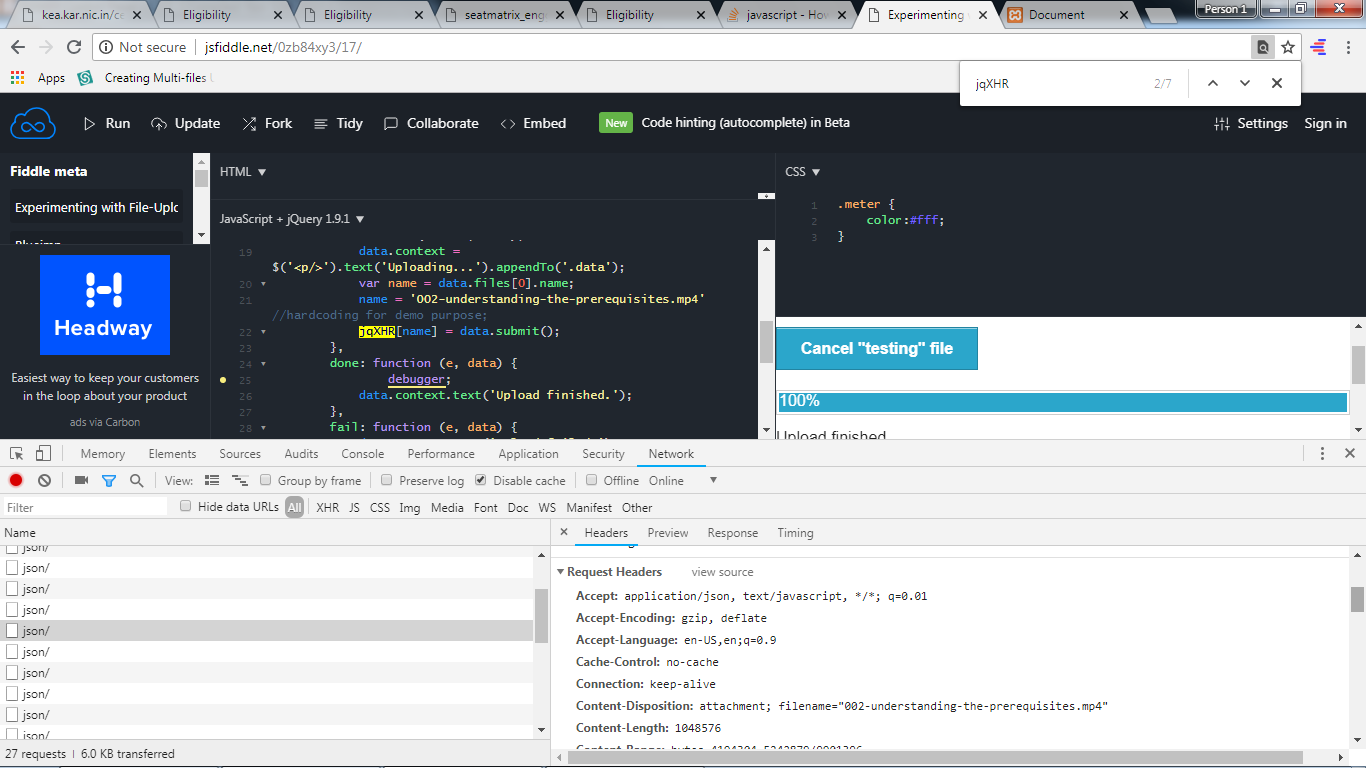Reload the page
1366x768 pixels.
tap(74, 47)
